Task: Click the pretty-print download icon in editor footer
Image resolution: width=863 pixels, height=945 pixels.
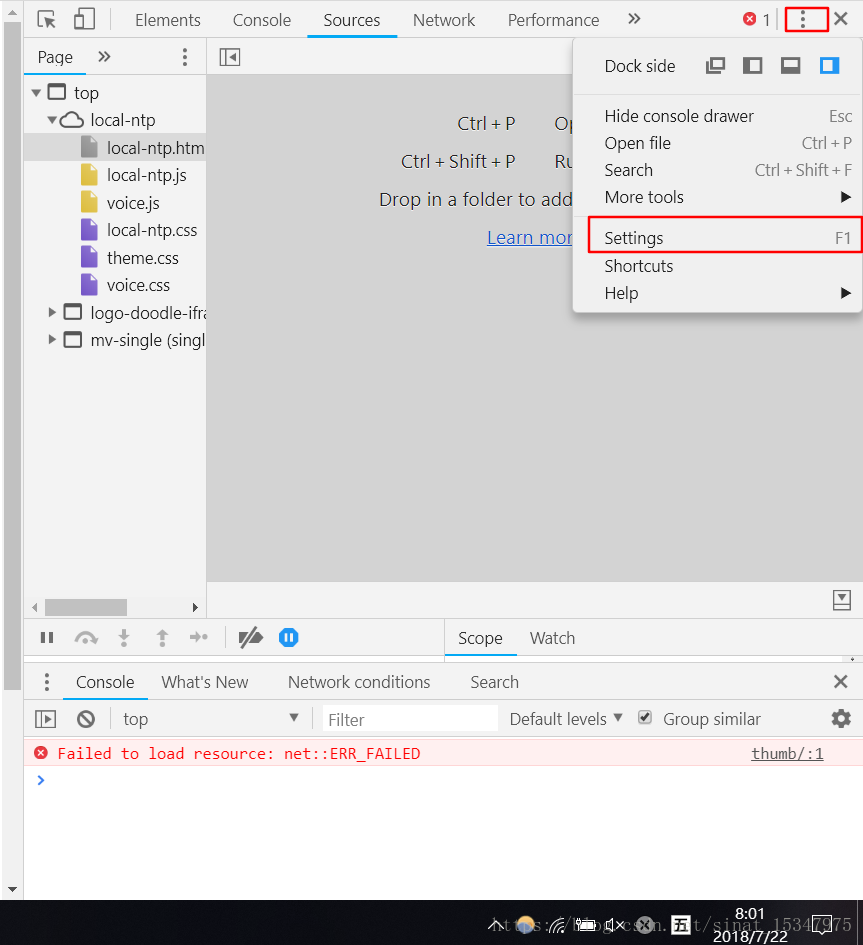Action: 842,600
